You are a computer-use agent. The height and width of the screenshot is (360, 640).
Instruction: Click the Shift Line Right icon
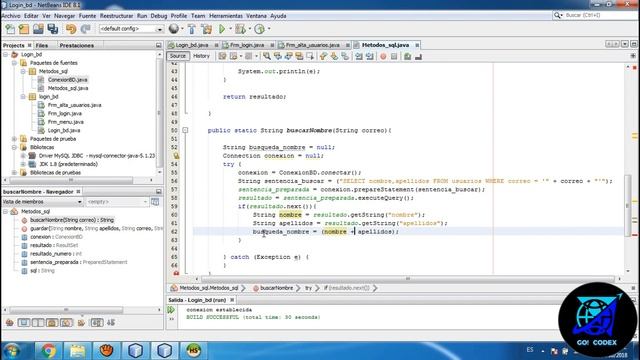[370, 56]
